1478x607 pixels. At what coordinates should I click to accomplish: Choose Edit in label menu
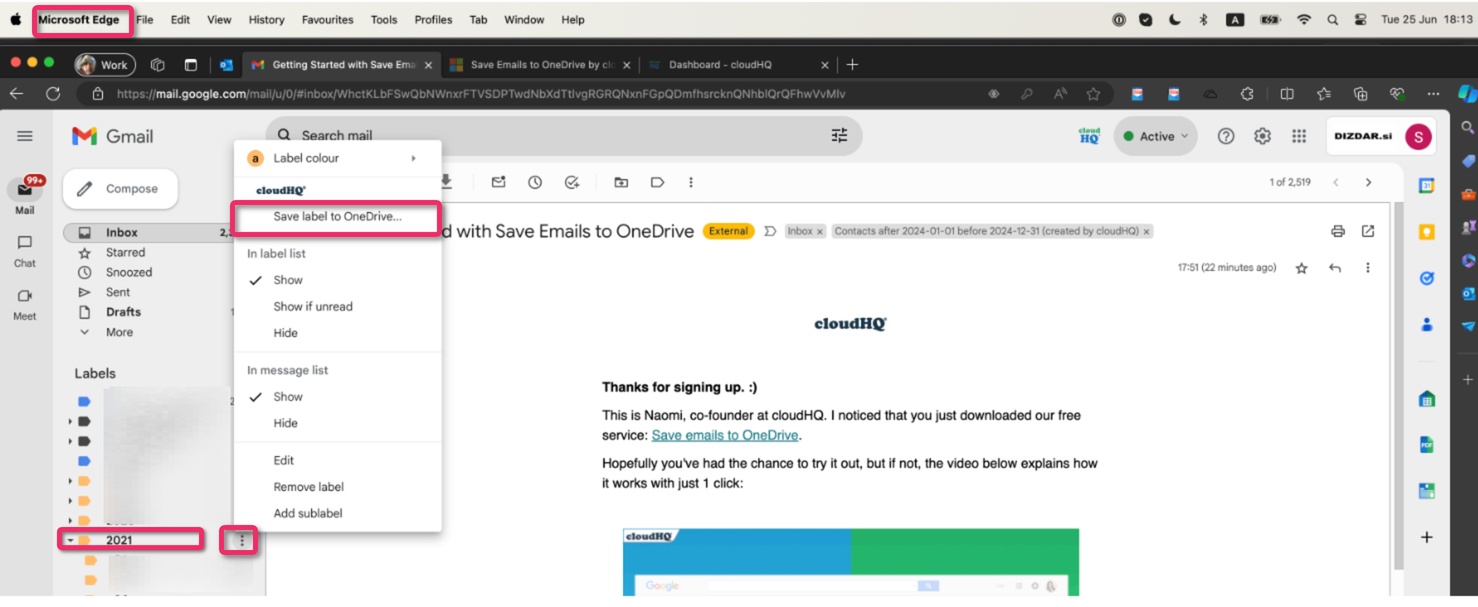(x=338, y=460)
